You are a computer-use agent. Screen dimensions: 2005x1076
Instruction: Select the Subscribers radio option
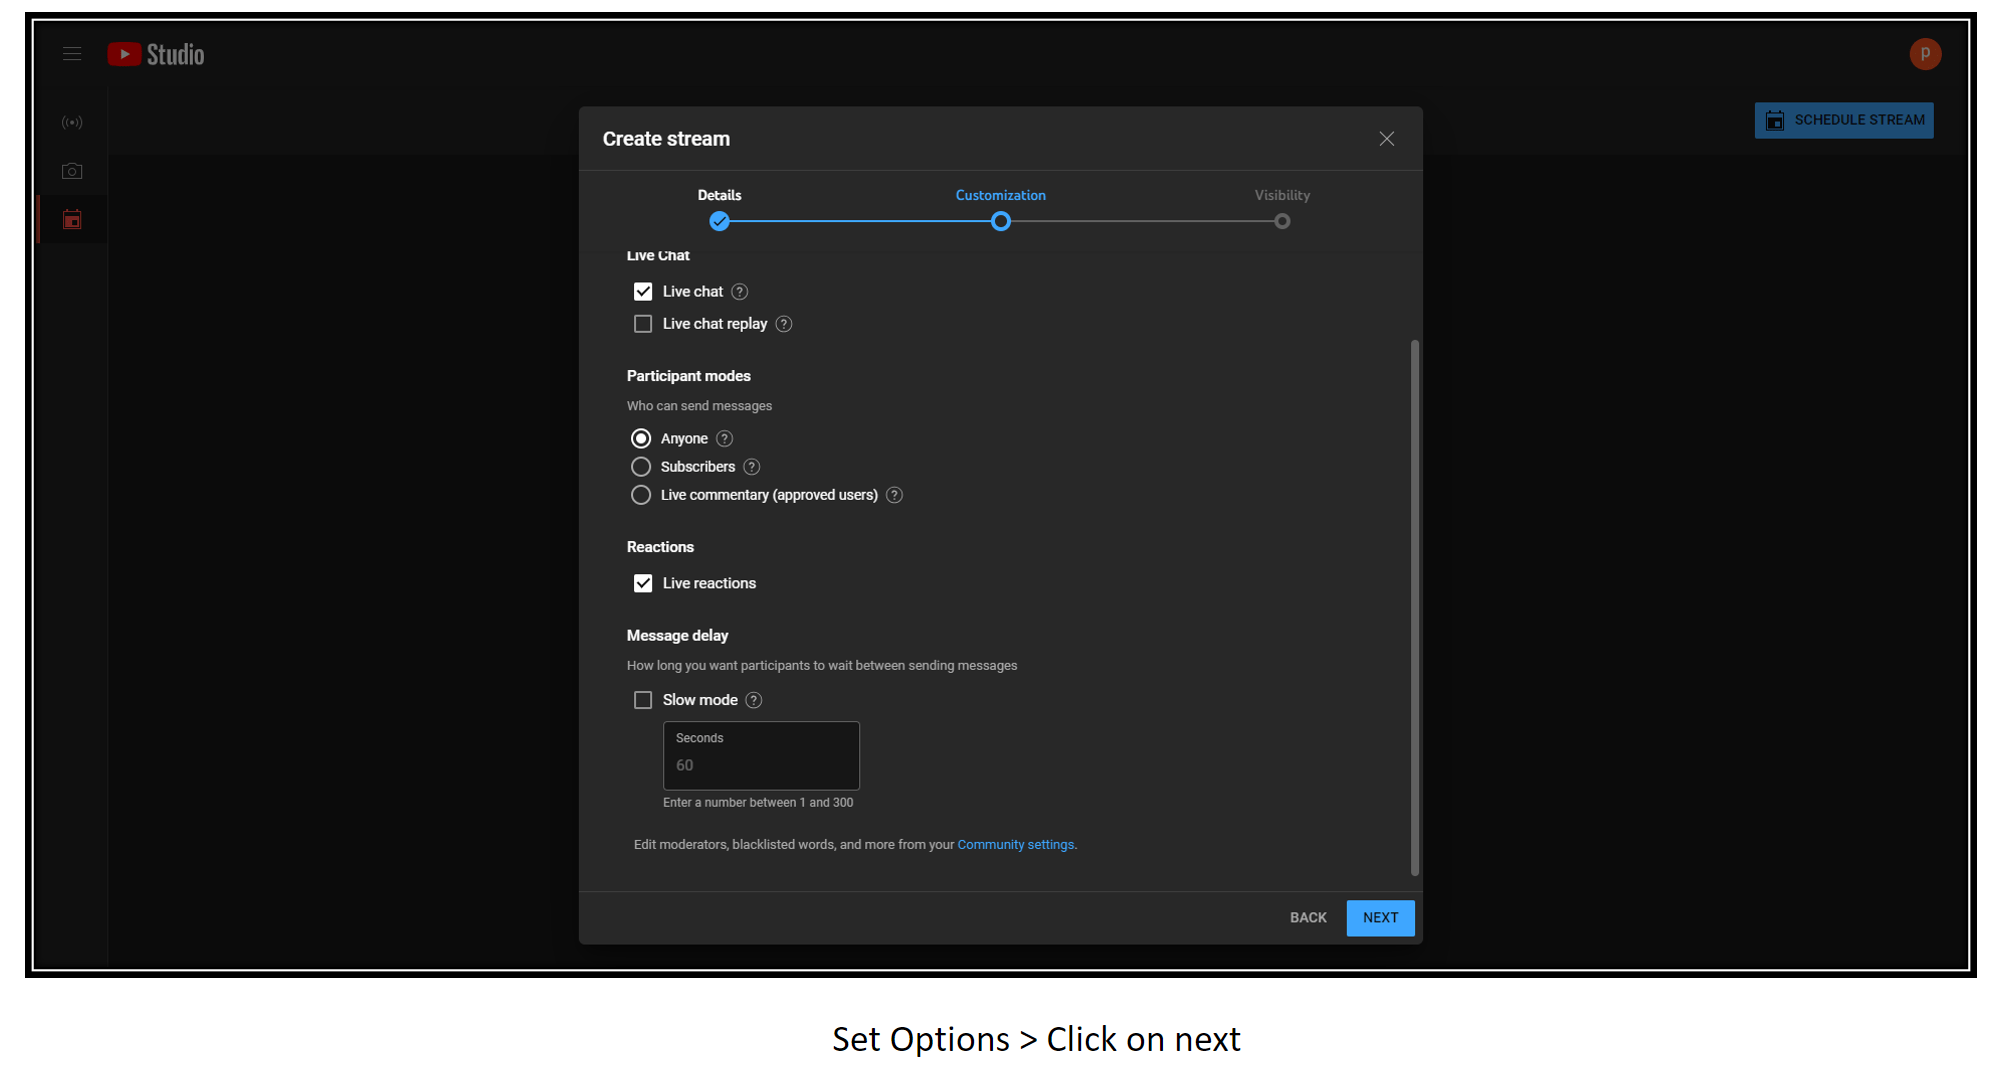(641, 466)
